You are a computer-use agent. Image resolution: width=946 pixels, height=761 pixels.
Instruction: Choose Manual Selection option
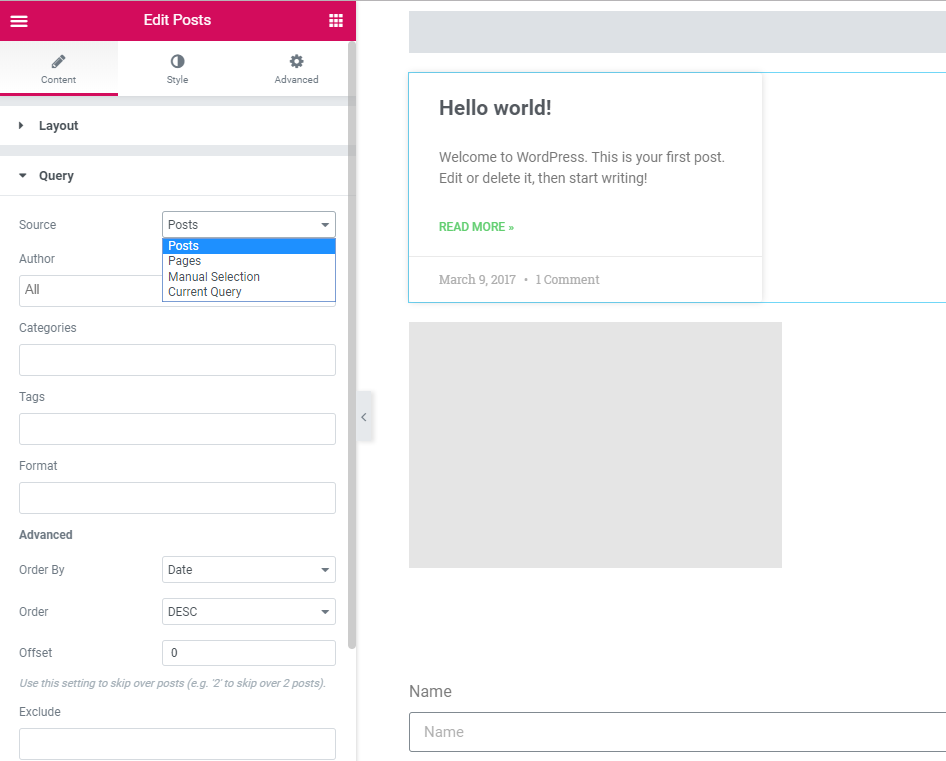pyautogui.click(x=214, y=277)
